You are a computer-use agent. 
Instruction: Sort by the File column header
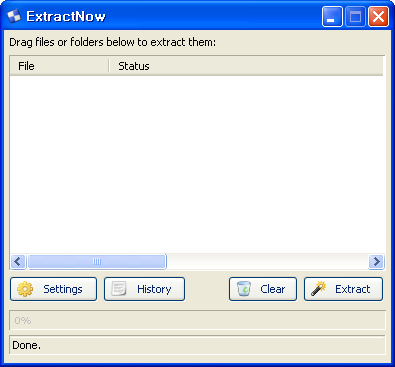point(59,66)
